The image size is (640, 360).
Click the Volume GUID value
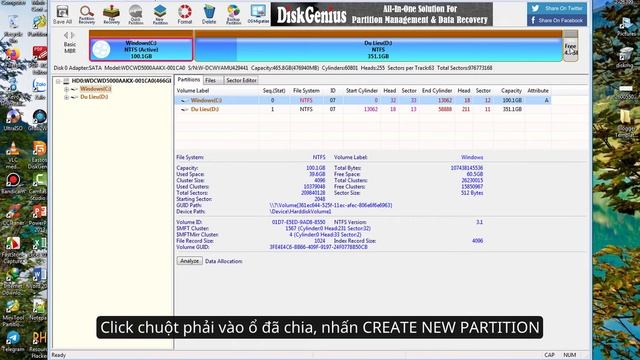coord(318,247)
